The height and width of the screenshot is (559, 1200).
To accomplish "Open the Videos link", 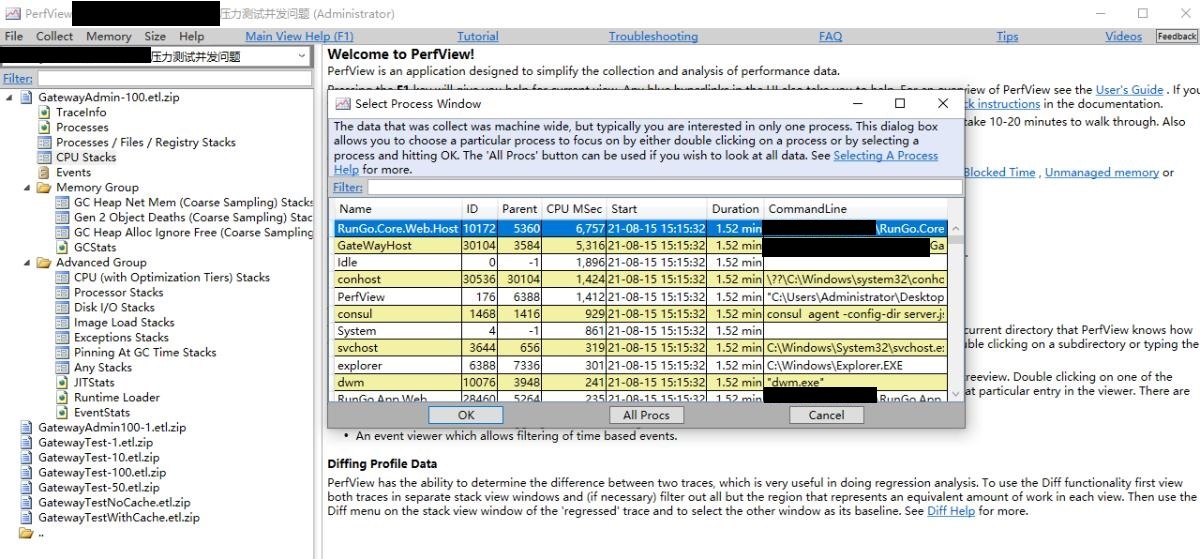I will tap(1123, 36).
